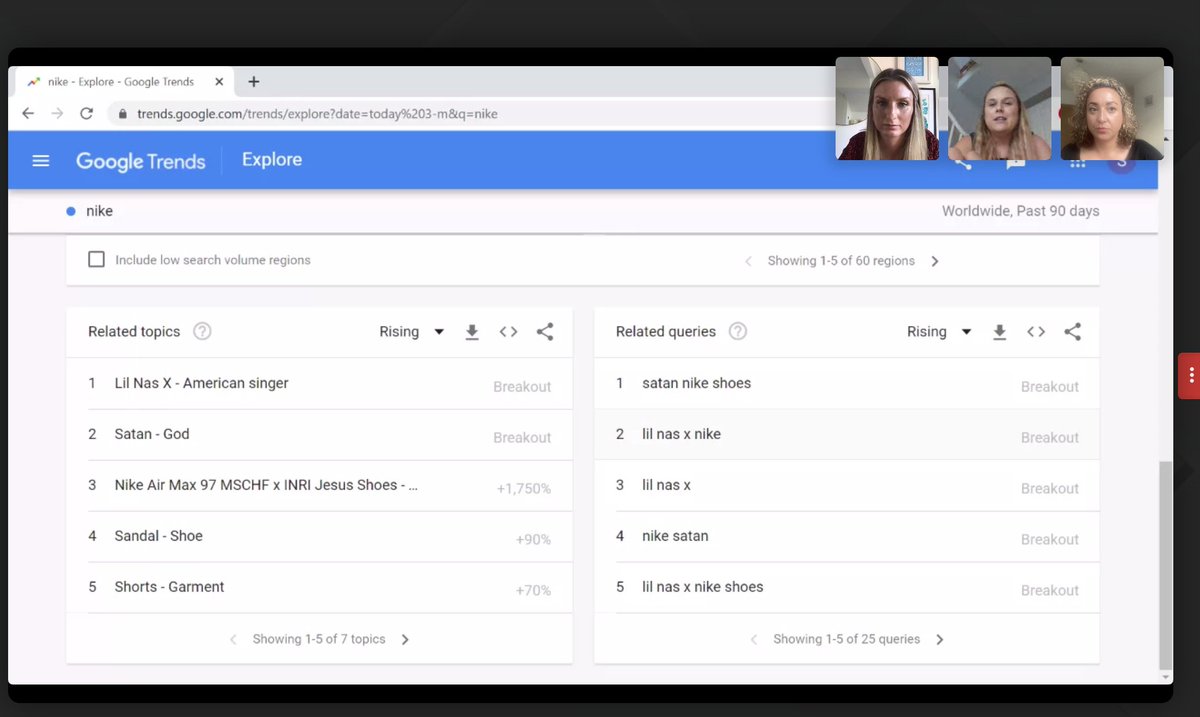
Task: Click the nike search term chip
Action: tap(90, 211)
